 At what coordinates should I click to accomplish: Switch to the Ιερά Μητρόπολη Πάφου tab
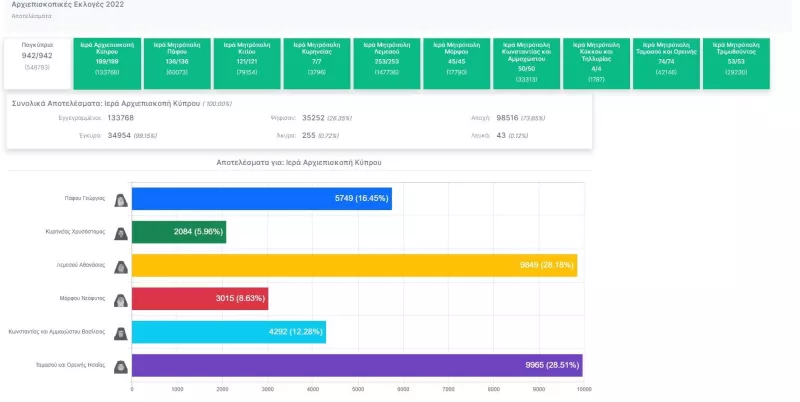176,63
